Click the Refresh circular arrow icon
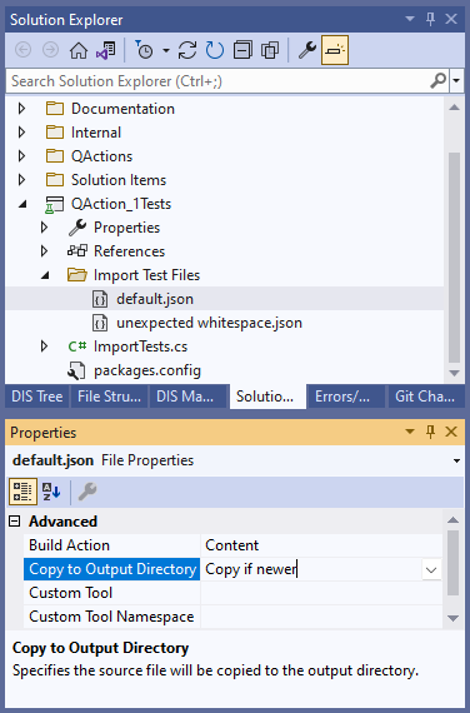Image resolution: width=470 pixels, height=713 pixels. point(215,50)
